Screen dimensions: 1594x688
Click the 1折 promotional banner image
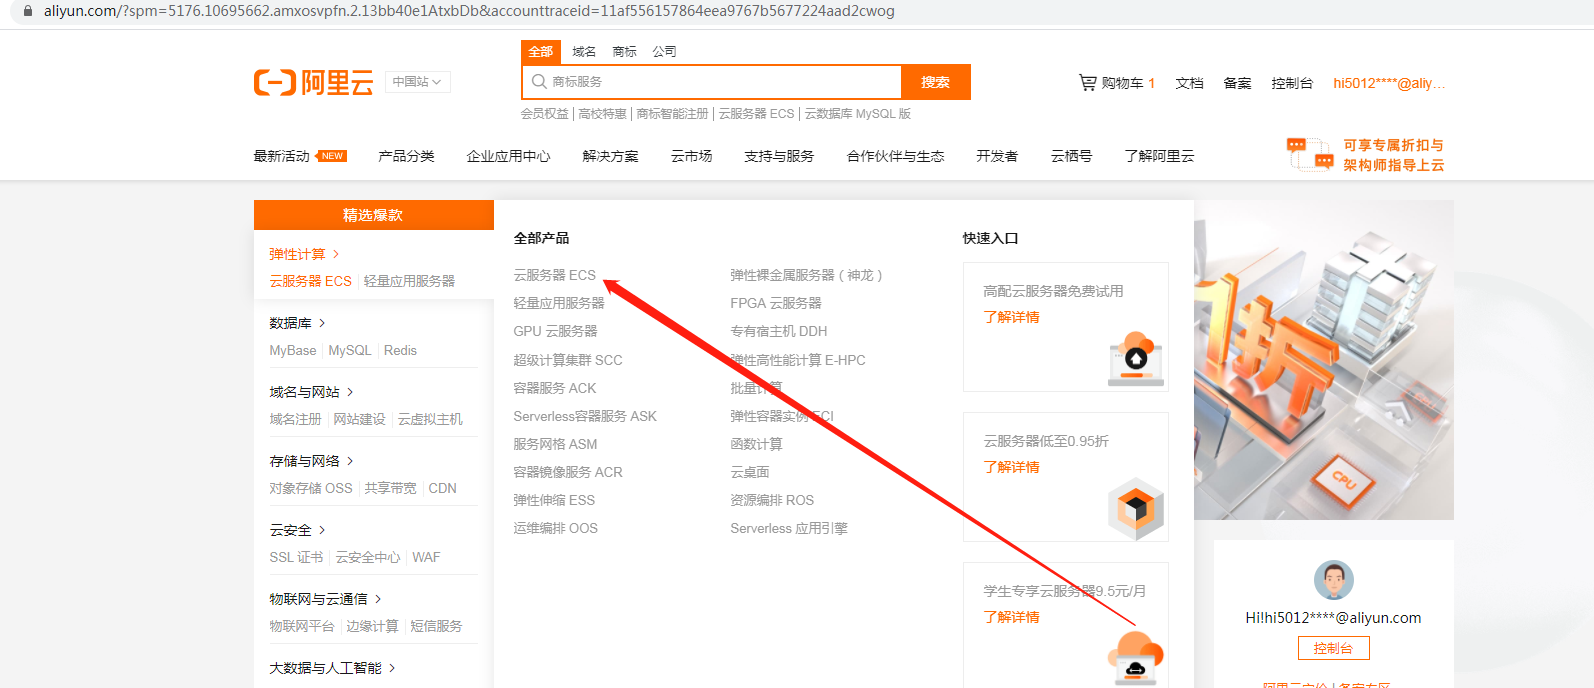point(1324,360)
